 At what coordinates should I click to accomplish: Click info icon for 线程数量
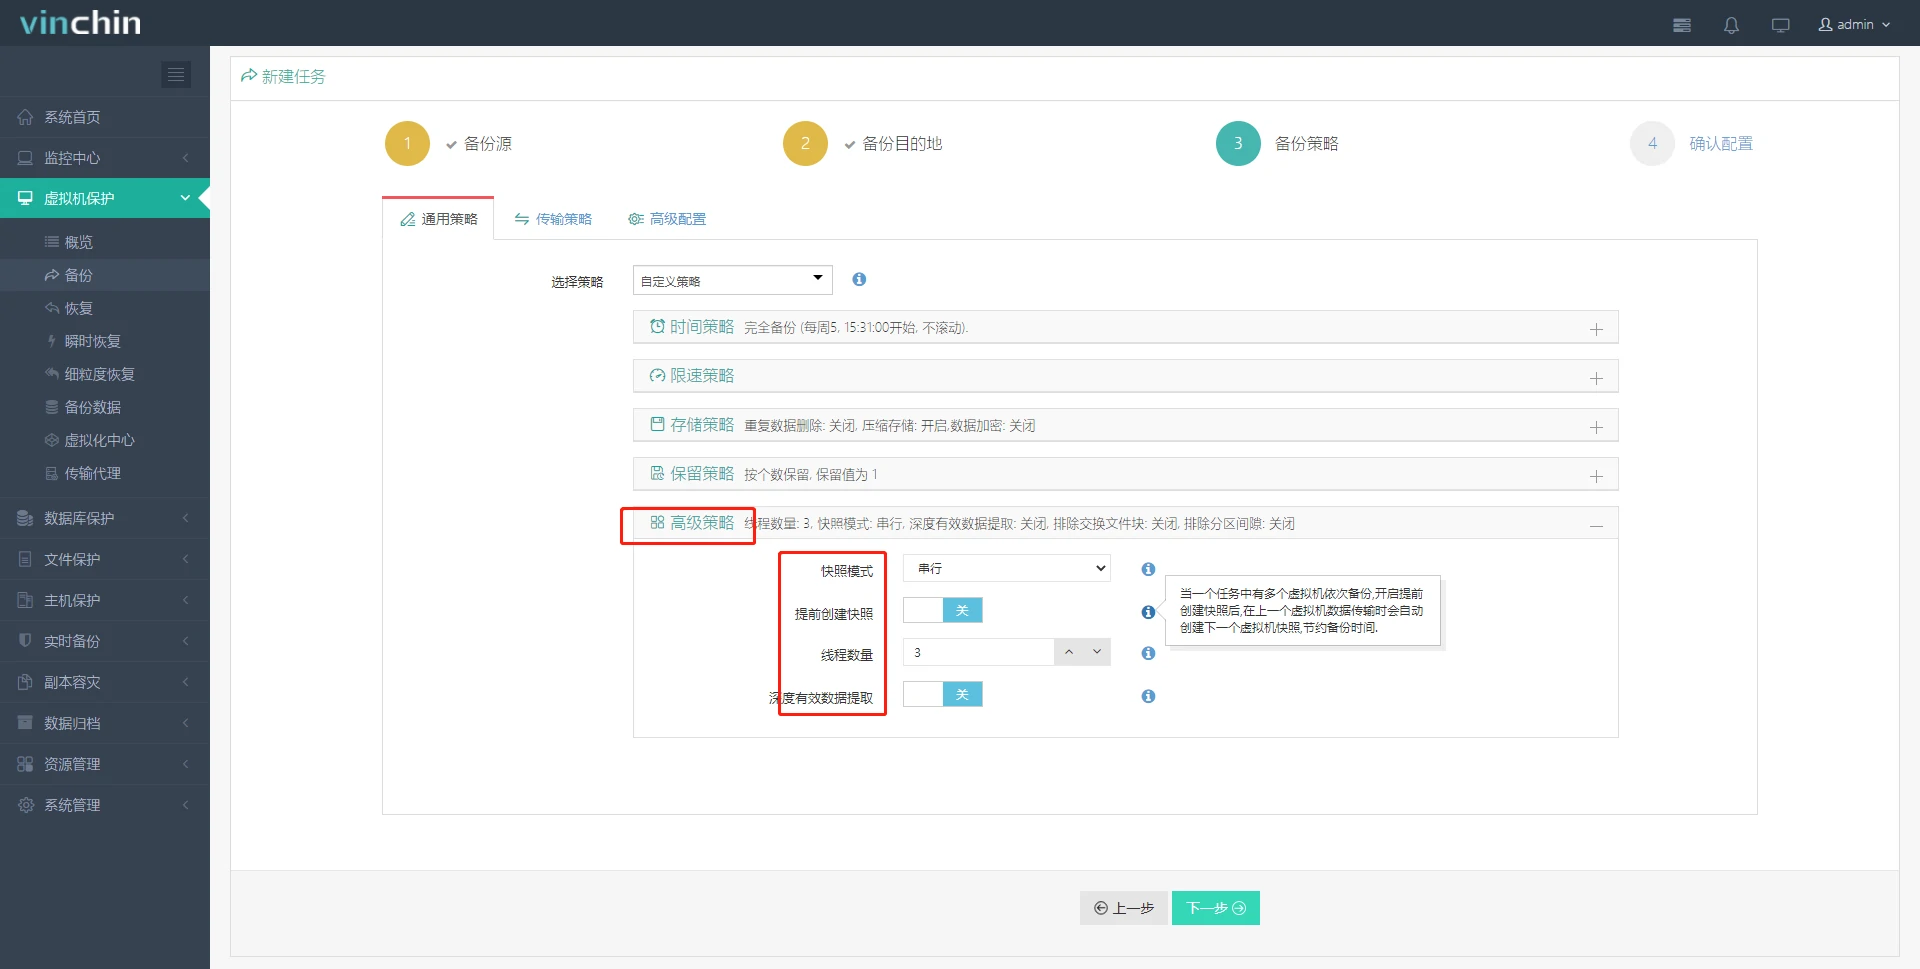coord(1148,653)
